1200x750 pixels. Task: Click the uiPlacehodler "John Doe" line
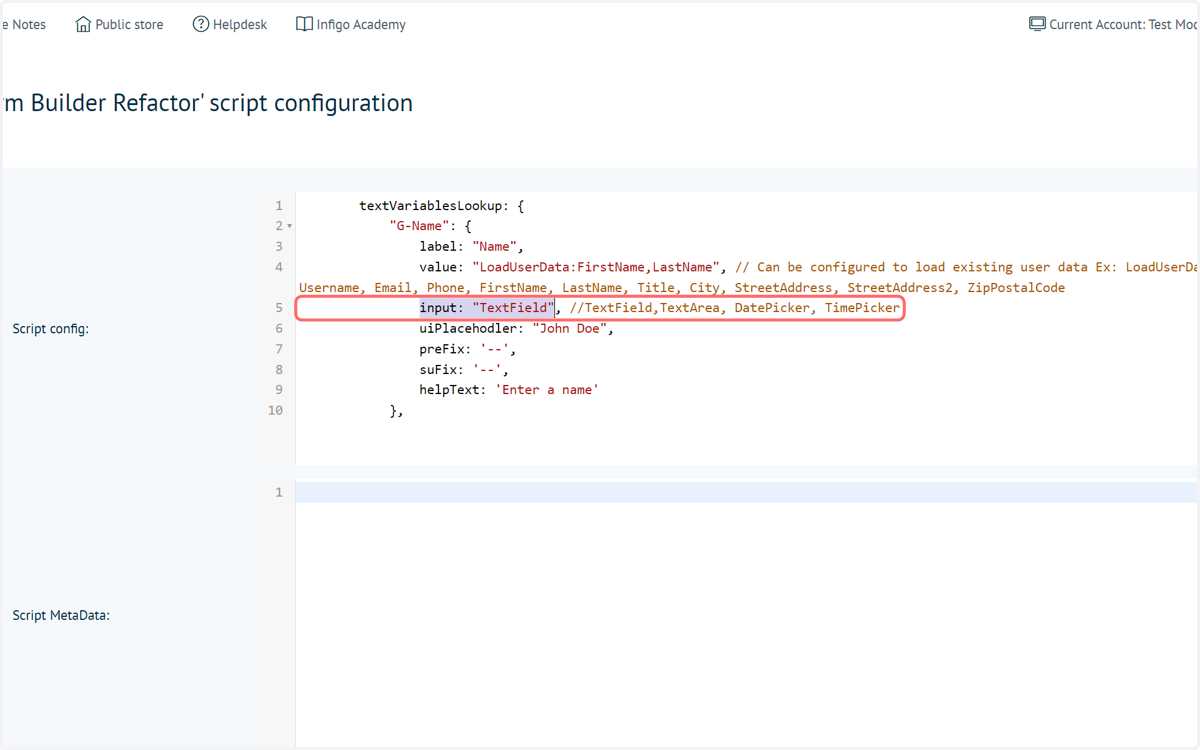(516, 328)
